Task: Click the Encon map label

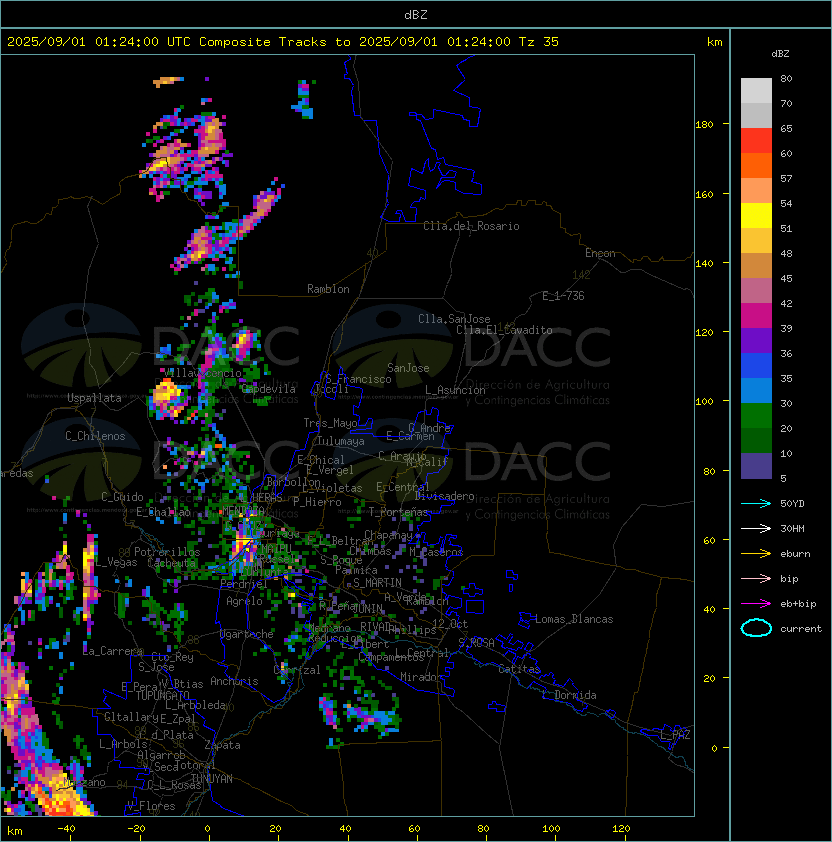Action: pyautogui.click(x=600, y=253)
